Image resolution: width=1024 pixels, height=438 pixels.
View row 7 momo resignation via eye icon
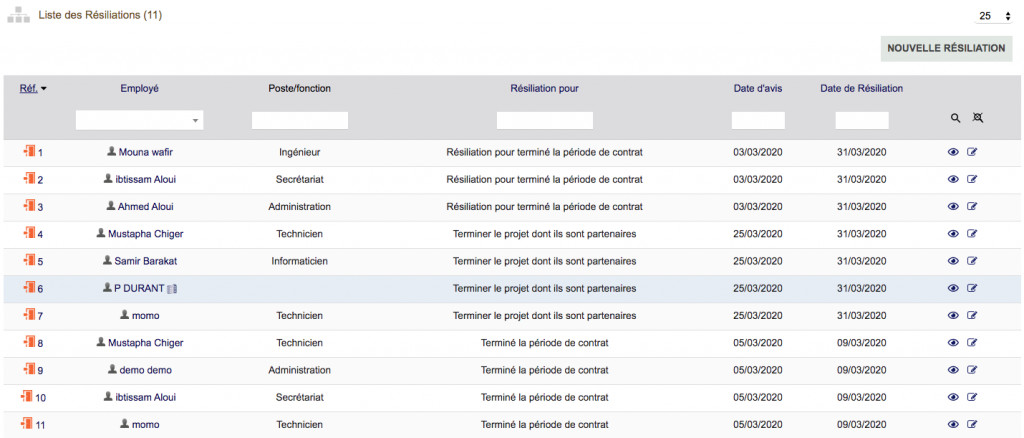point(953,316)
